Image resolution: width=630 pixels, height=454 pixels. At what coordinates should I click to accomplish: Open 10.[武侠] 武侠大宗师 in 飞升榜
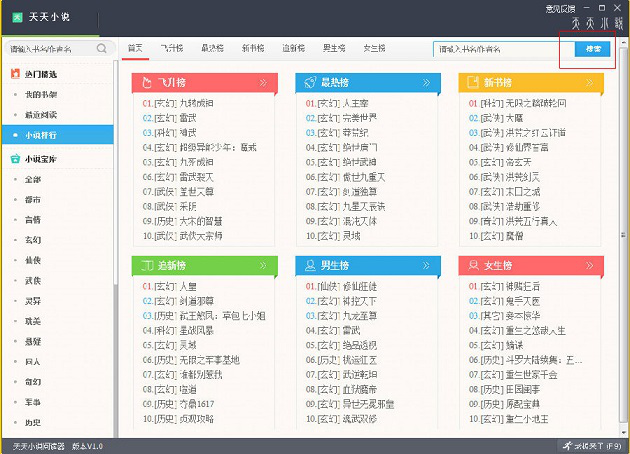coord(182,236)
